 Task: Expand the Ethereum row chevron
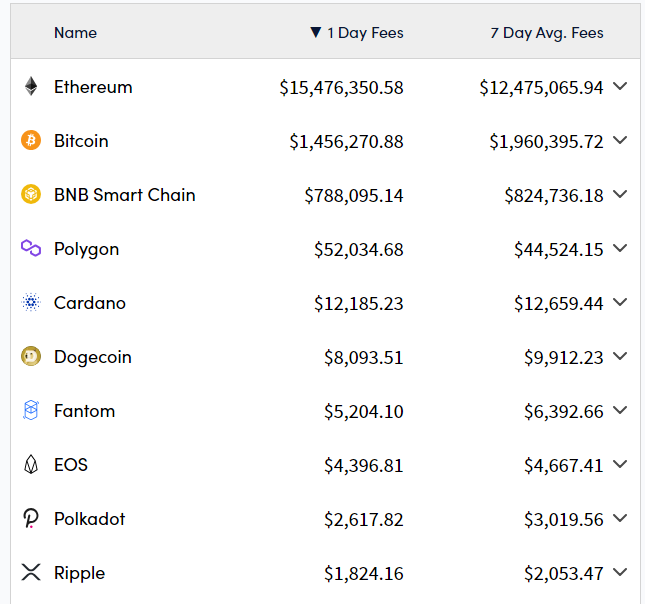tap(620, 86)
